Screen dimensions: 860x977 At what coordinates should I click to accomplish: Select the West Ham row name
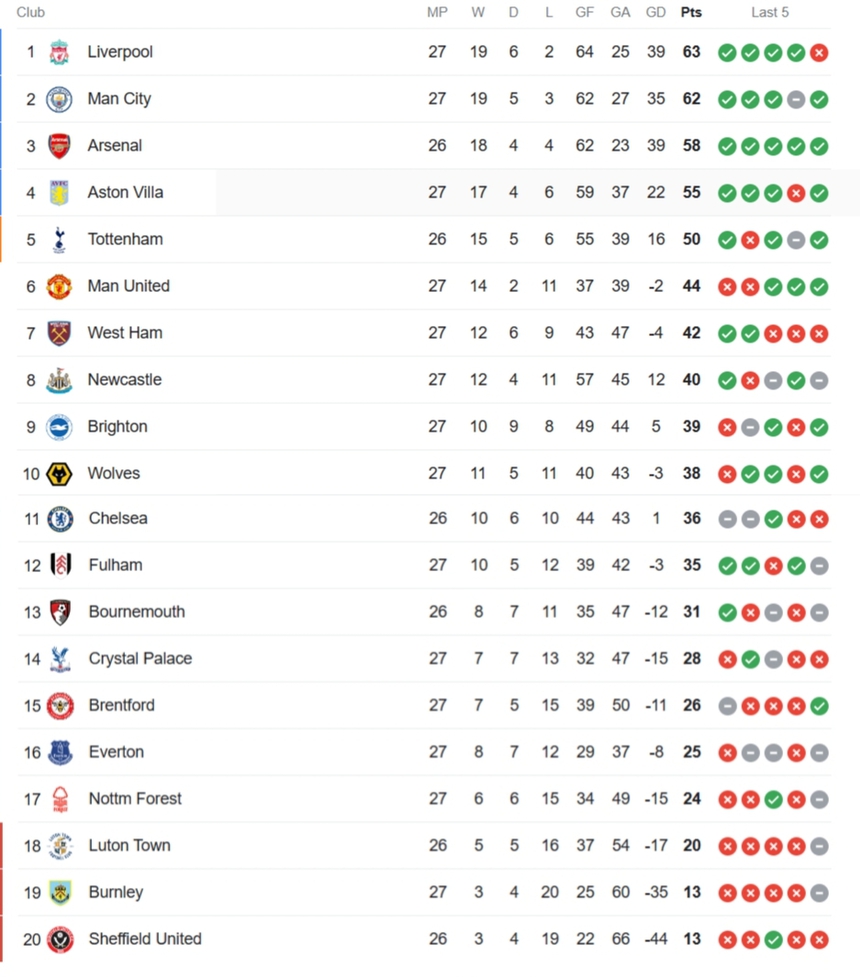125,333
